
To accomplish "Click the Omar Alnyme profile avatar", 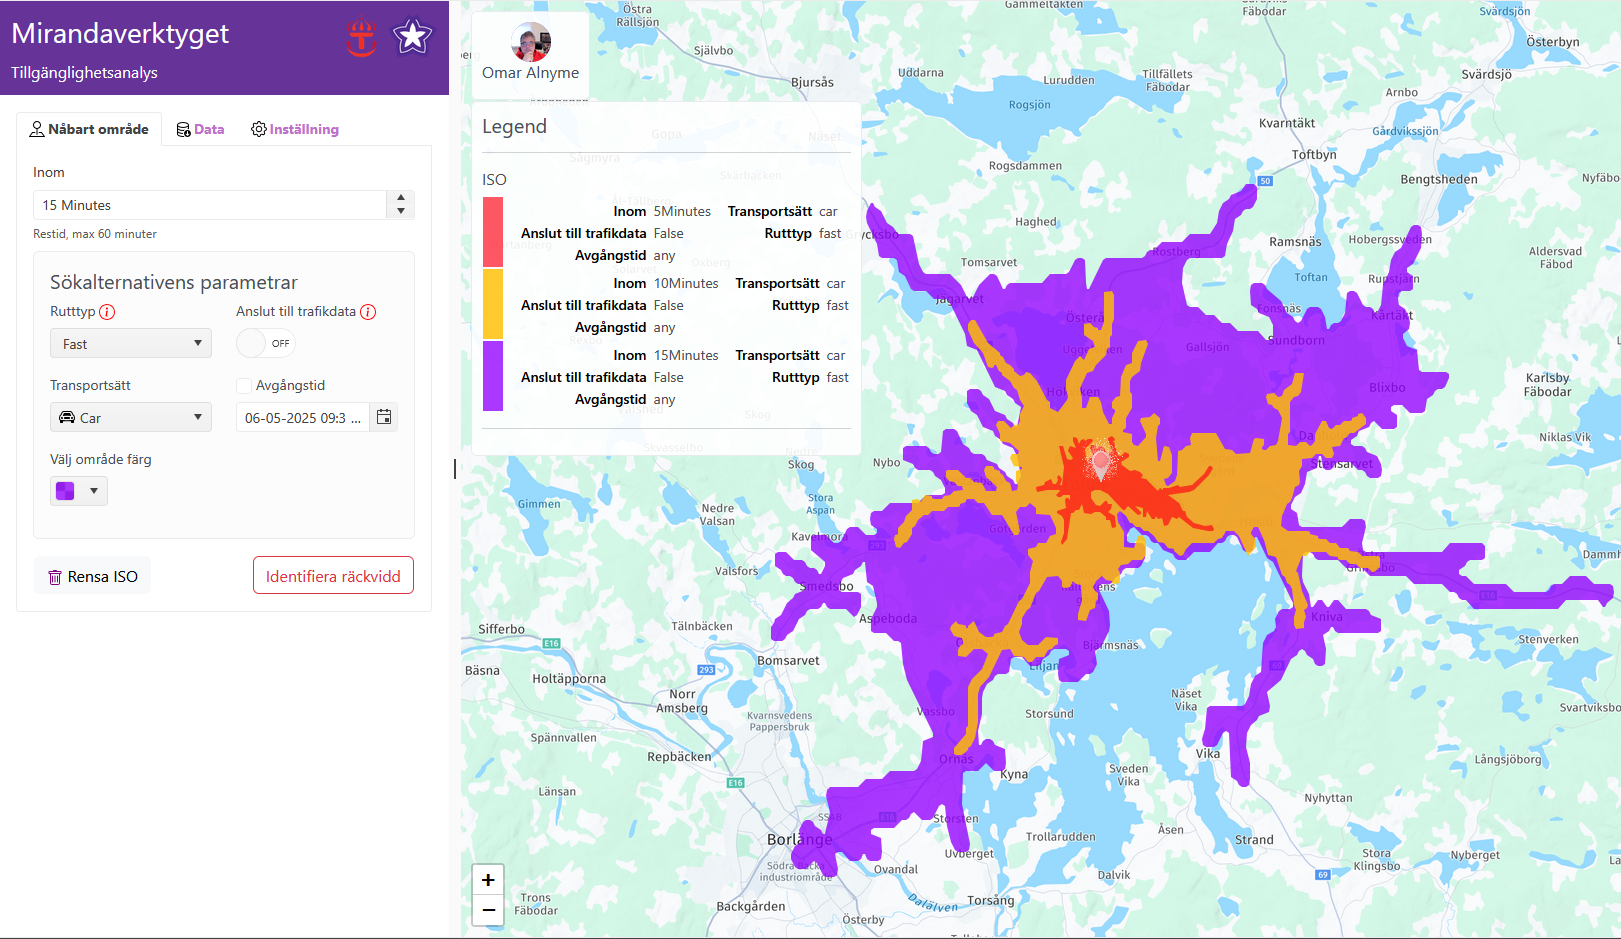I will point(531,42).
